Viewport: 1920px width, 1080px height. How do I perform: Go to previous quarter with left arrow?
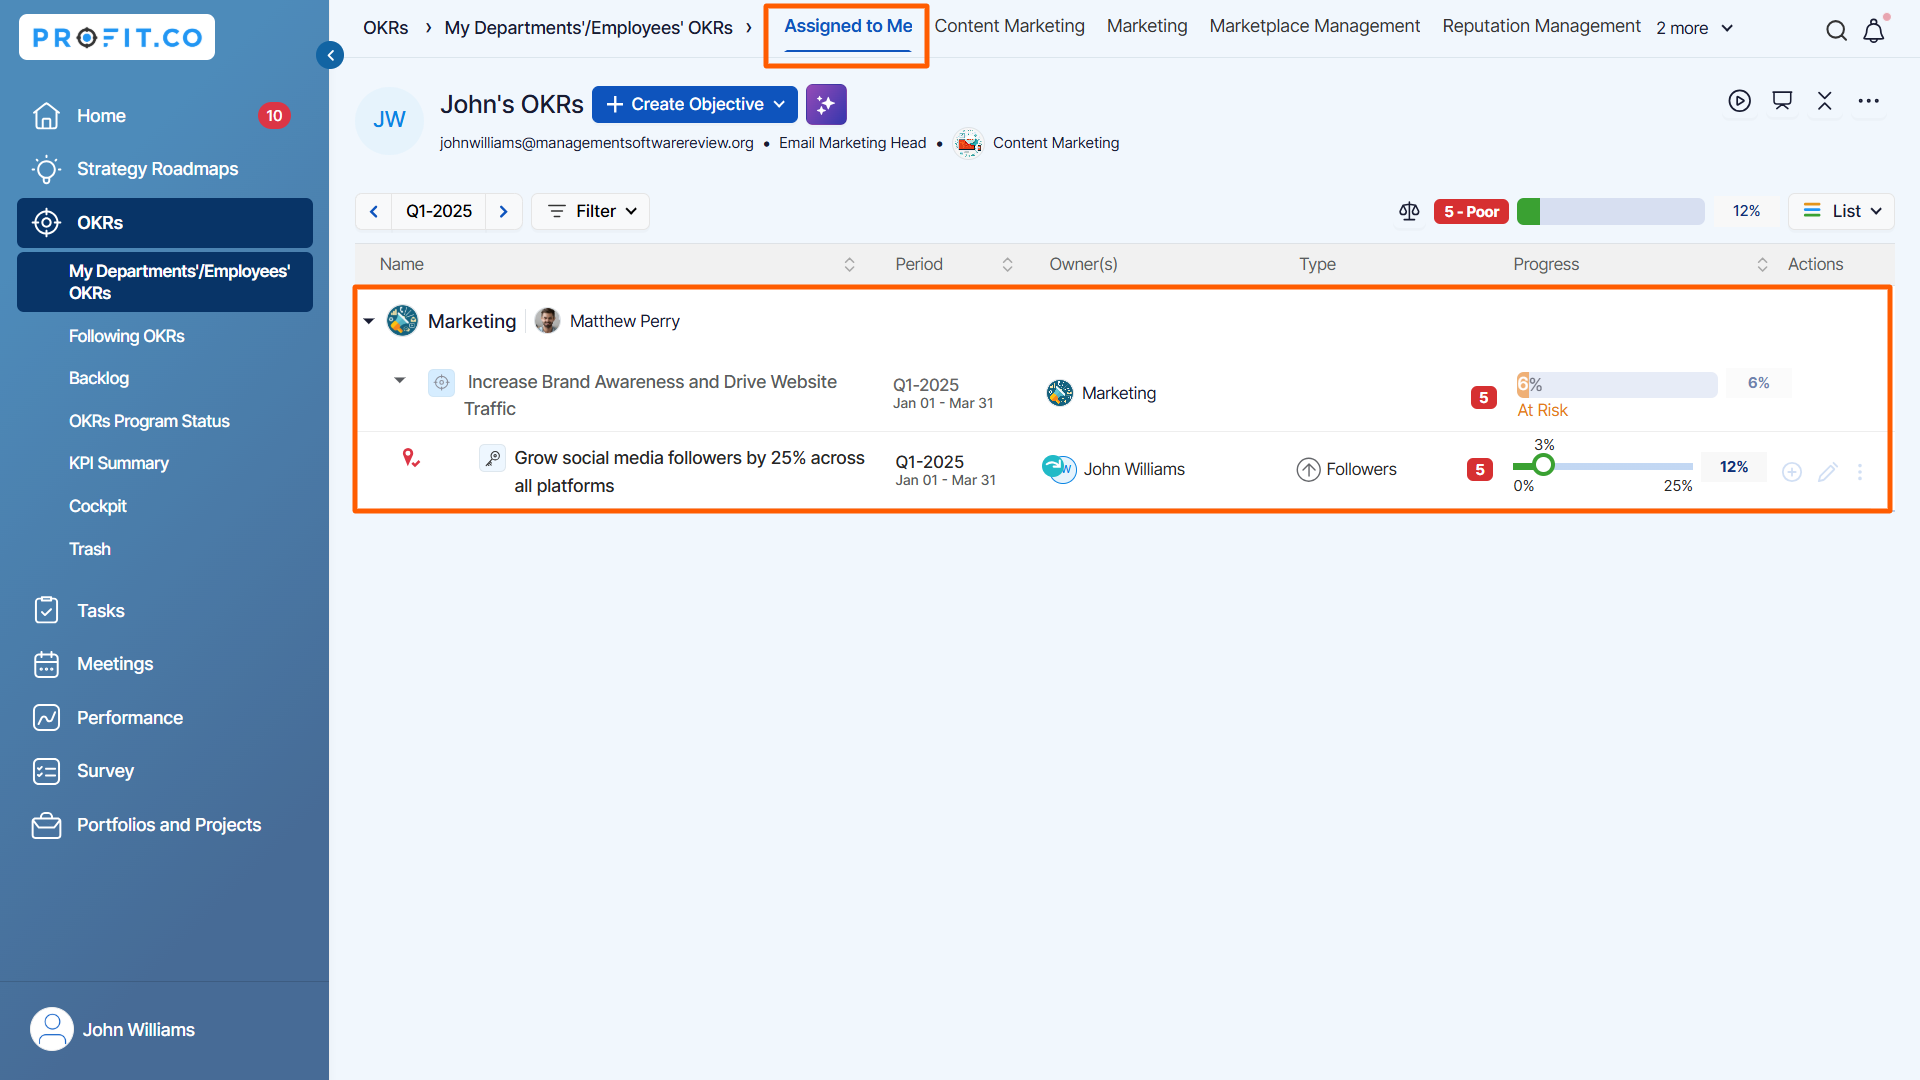374,211
